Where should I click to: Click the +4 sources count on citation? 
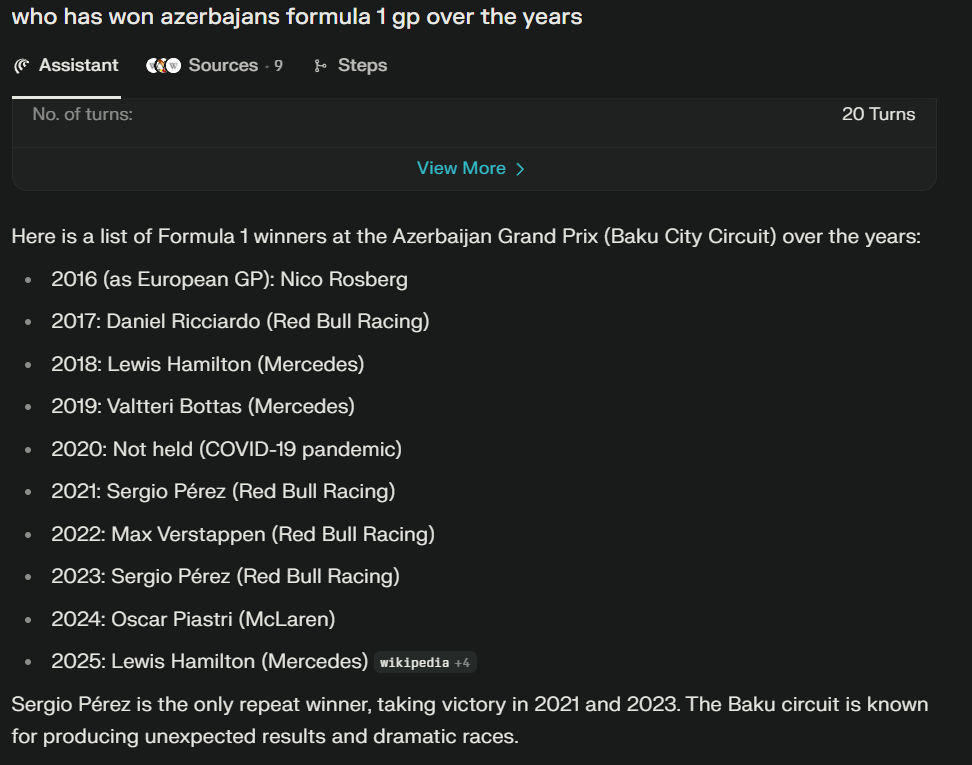462,663
